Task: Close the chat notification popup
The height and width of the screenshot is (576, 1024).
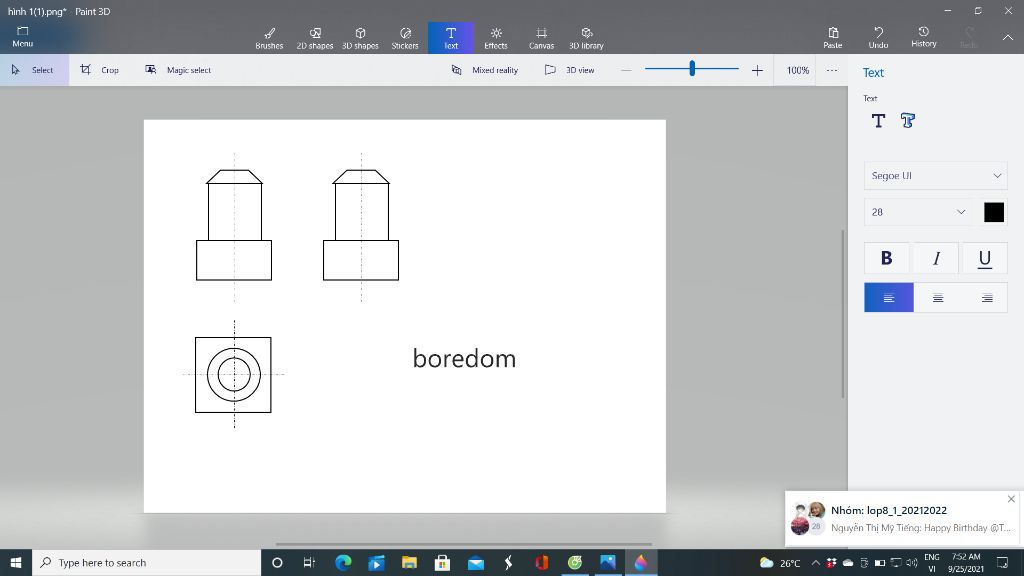Action: pos(1011,499)
